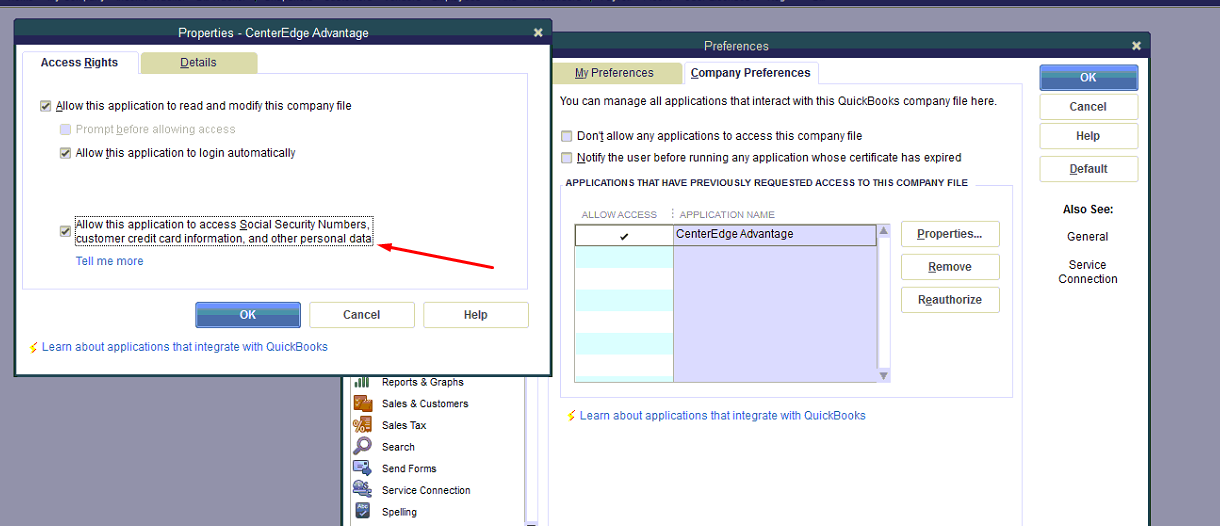Screen dimensions: 1220x526
Task: Open the Service Connection icon in sidebar
Action: click(x=362, y=489)
